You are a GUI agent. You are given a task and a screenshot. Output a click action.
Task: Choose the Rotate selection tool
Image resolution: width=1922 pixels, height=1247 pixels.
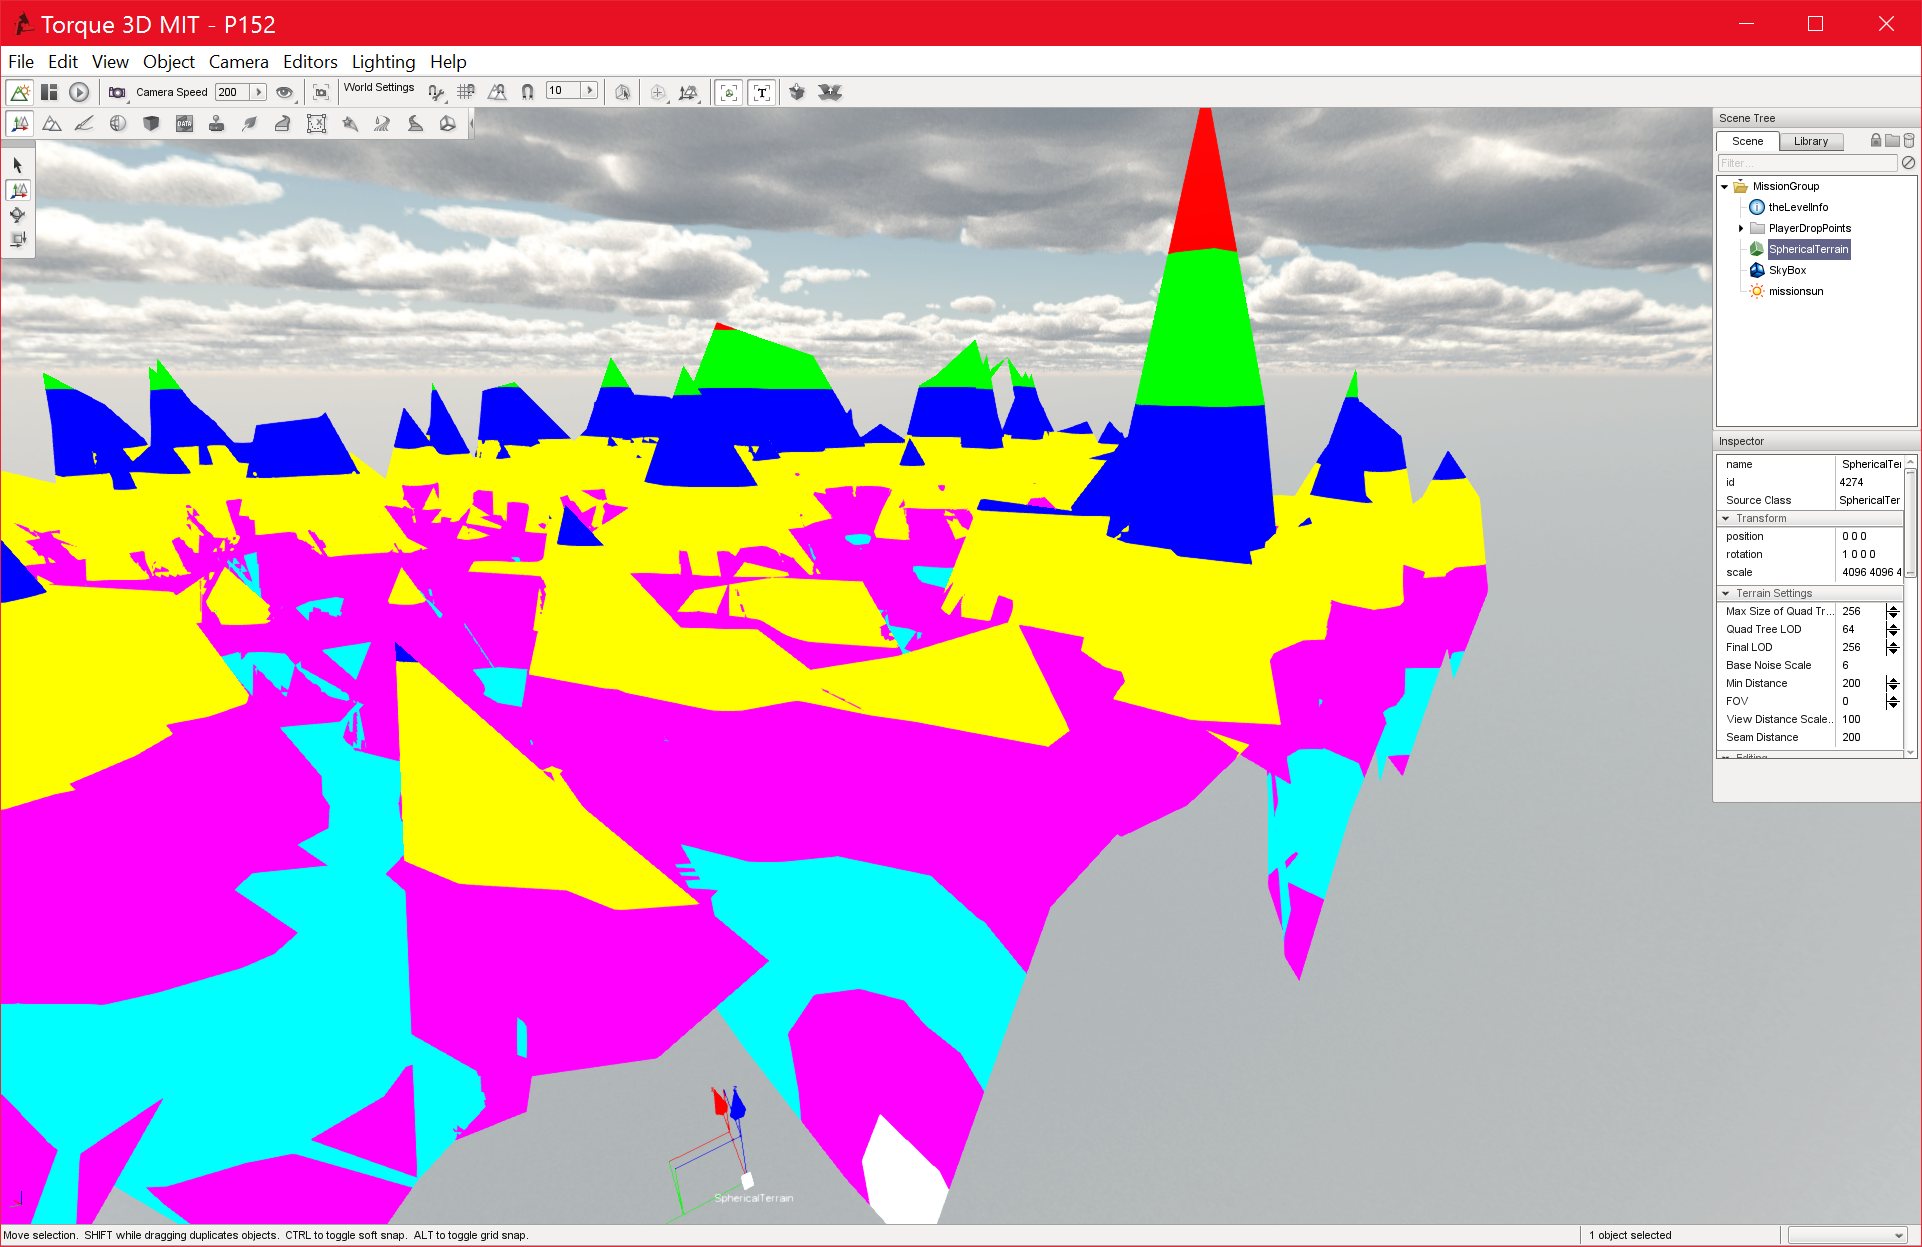[18, 215]
